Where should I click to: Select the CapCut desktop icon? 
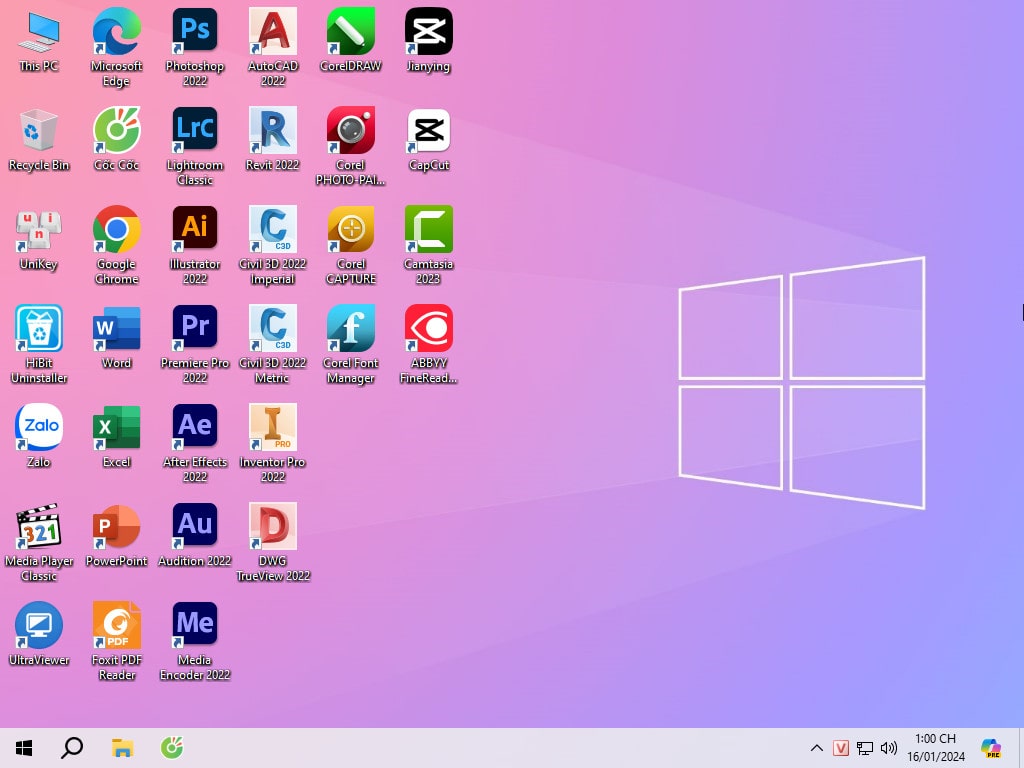[x=428, y=140]
